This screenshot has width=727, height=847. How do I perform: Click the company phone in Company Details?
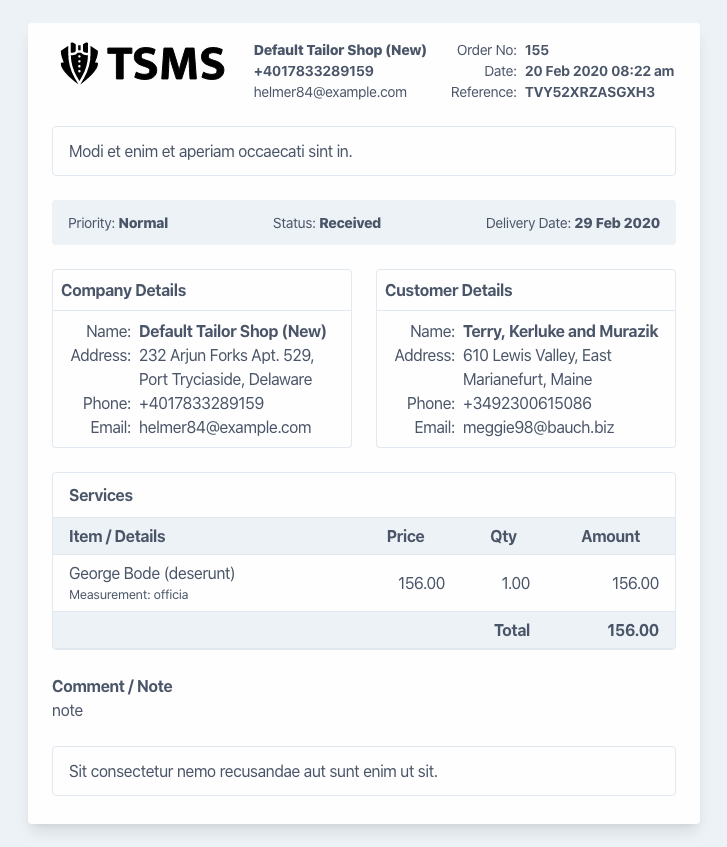coord(201,403)
